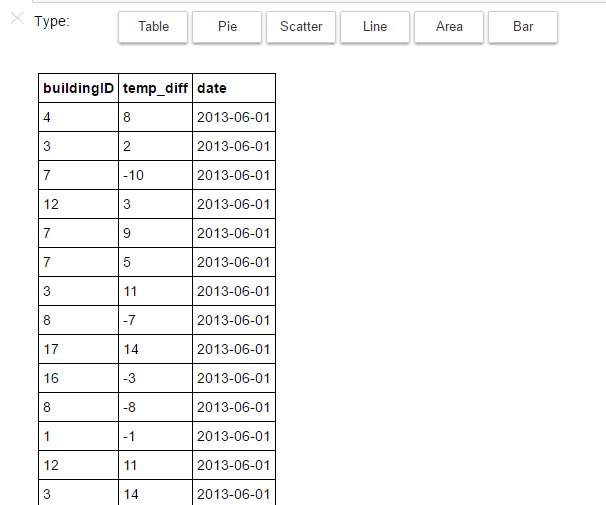The width and height of the screenshot is (606, 505).
Task: Click buildingID cell with value 4
Action: (78, 117)
